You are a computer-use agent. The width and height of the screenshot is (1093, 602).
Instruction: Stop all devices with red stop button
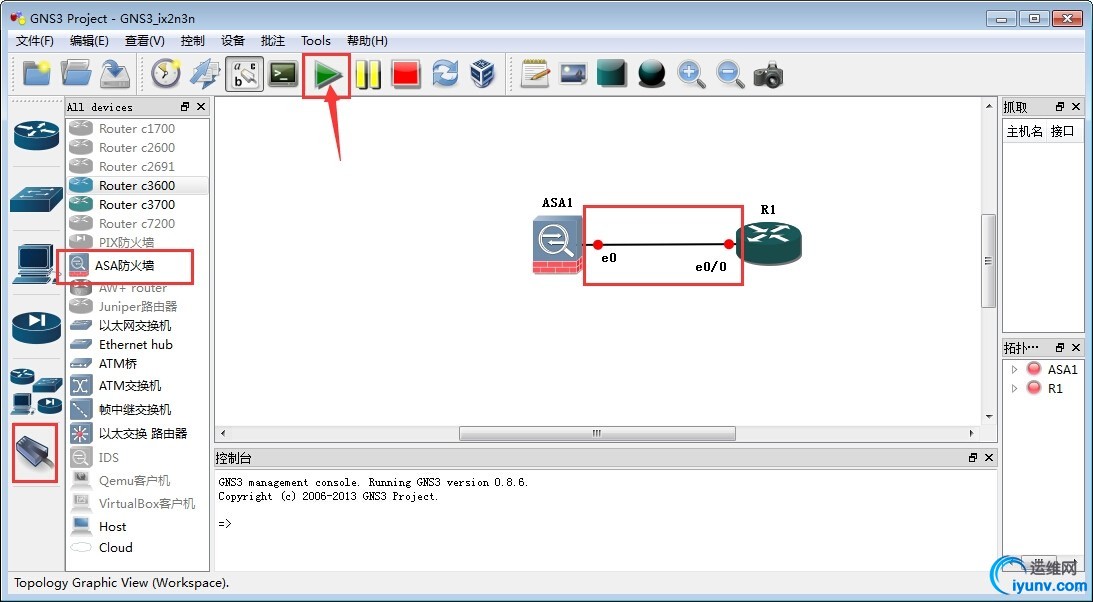tap(406, 75)
